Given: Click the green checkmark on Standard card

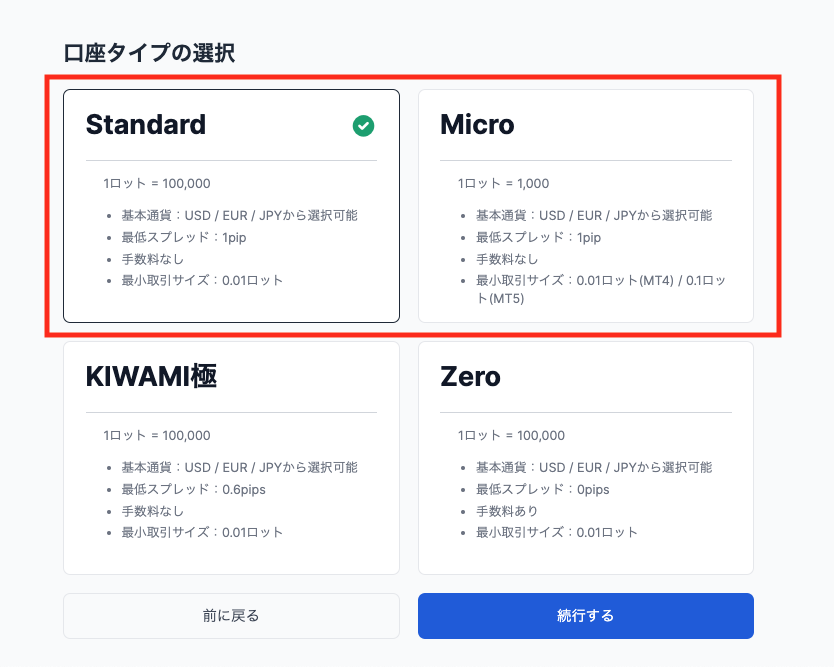Looking at the screenshot, I should click(364, 125).
